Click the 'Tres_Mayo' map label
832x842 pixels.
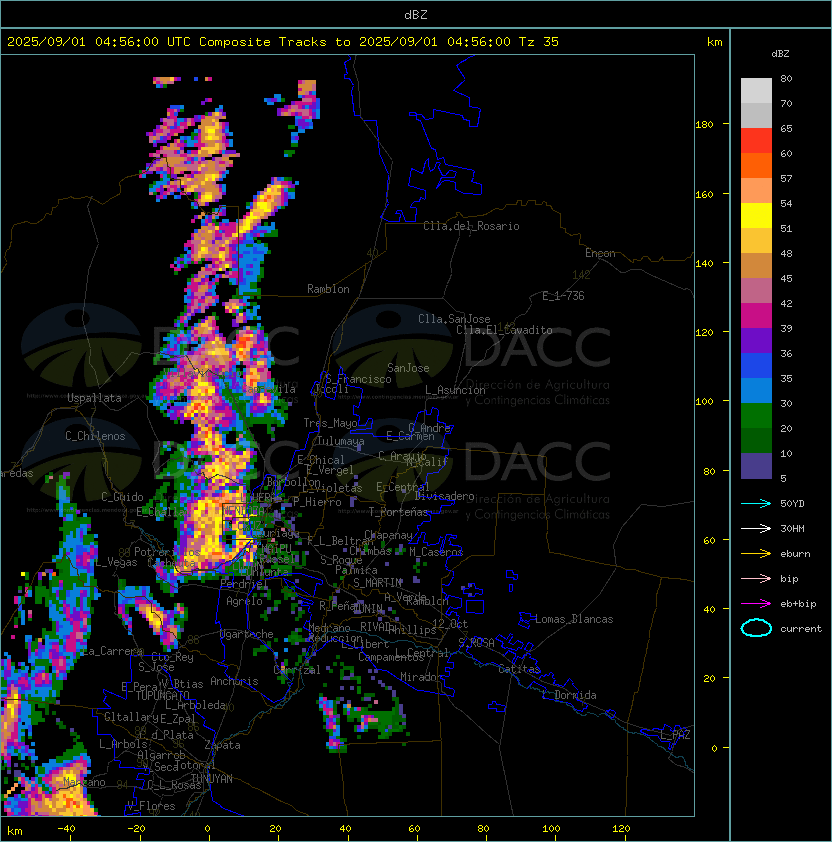(330, 423)
